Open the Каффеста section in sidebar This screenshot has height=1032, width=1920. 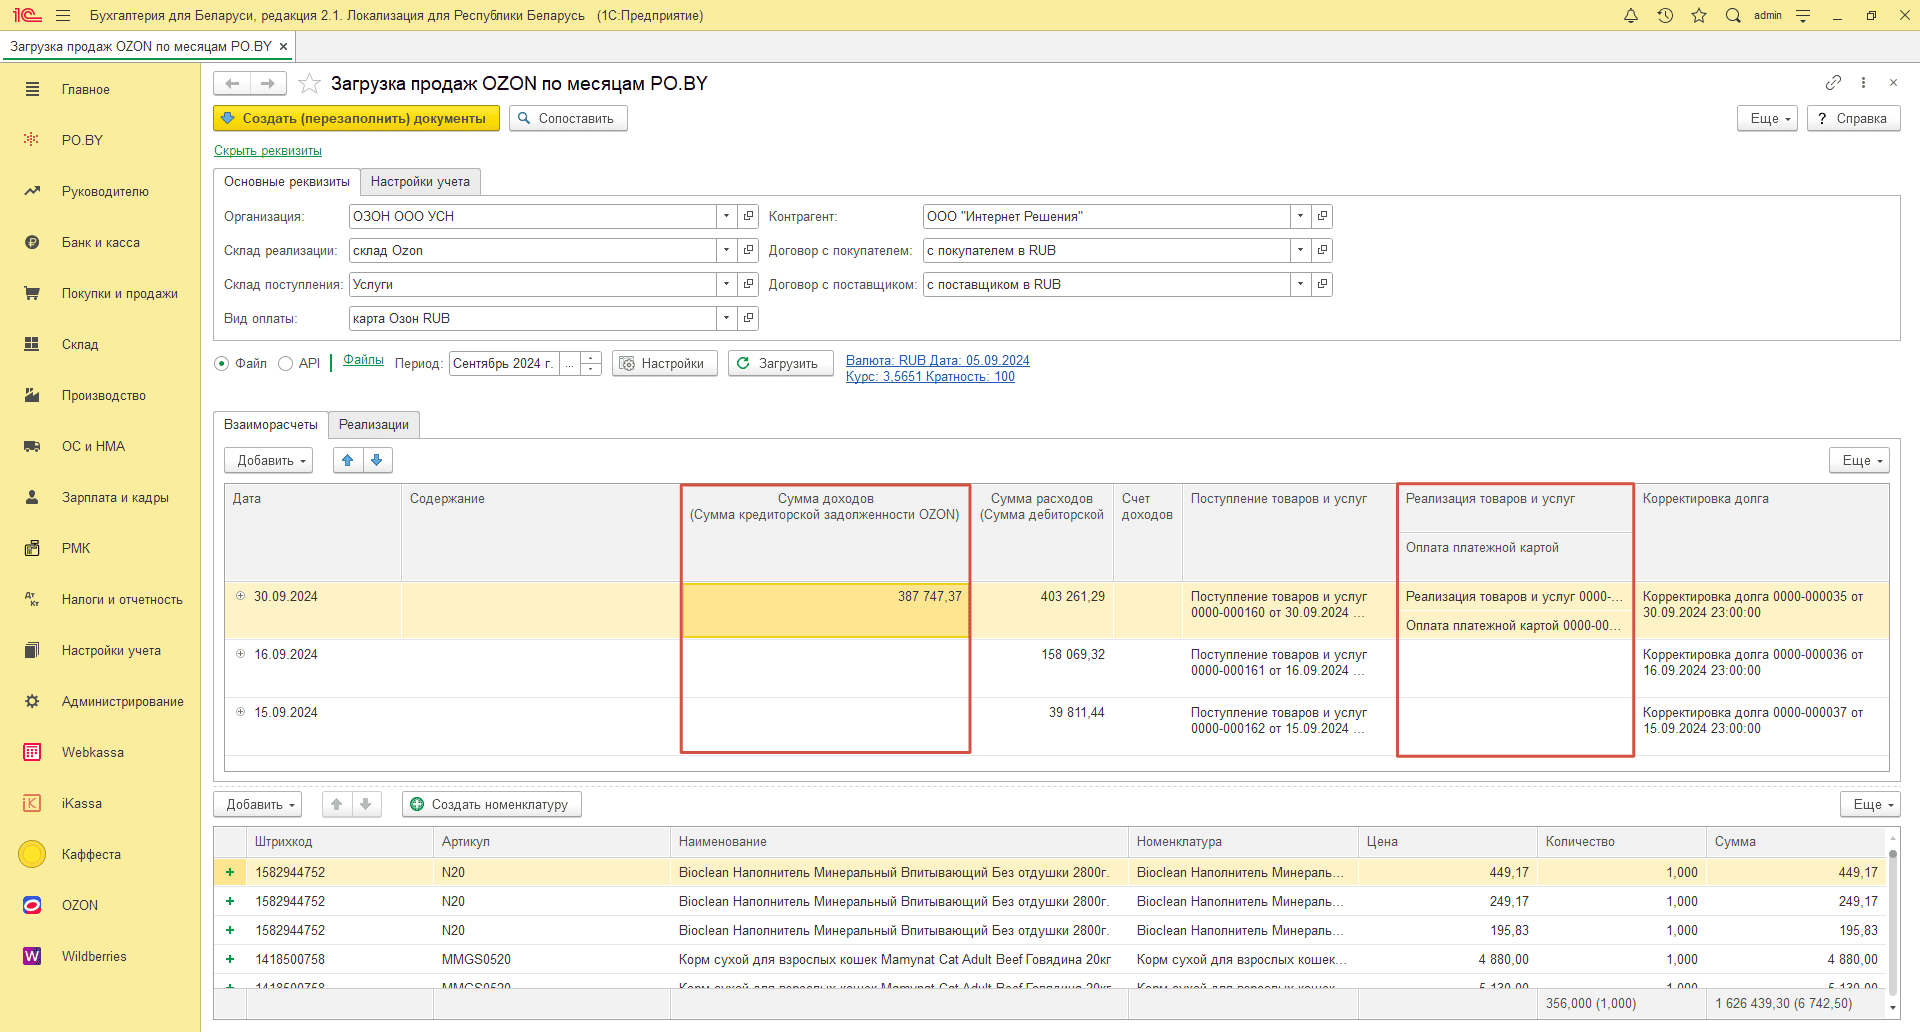pyautogui.click(x=91, y=854)
